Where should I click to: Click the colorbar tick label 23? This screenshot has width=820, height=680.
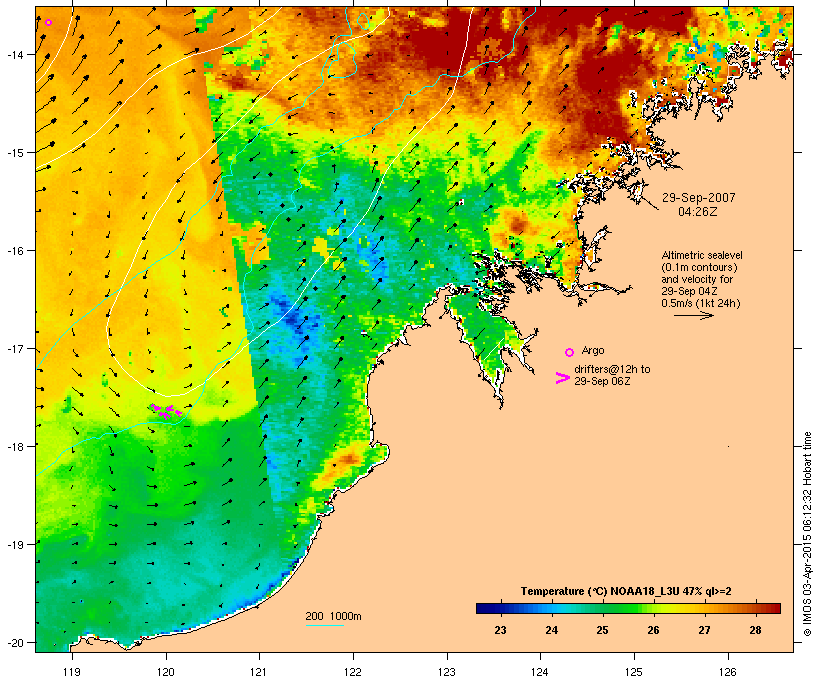(x=500, y=630)
